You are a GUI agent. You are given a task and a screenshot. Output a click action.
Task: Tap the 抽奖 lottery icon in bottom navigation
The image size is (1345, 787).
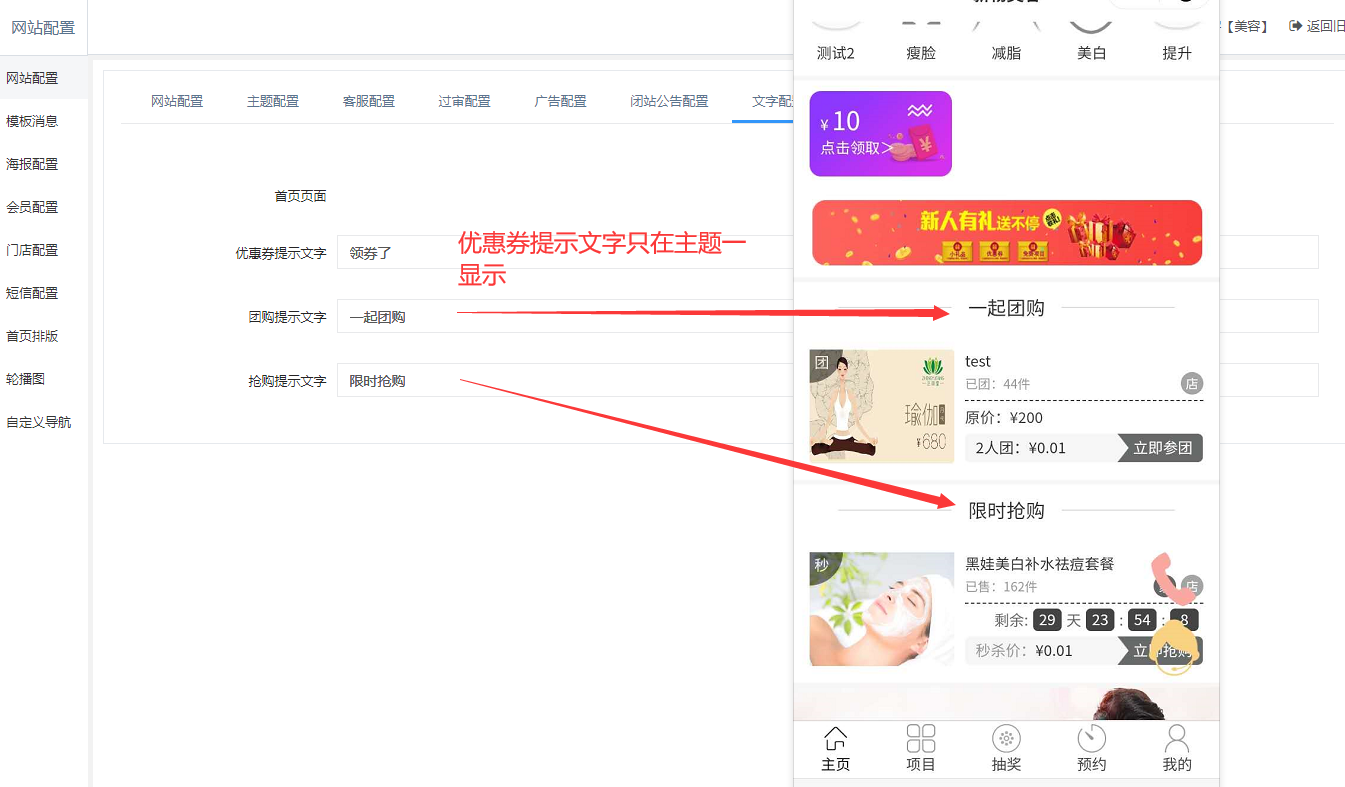tap(1006, 749)
